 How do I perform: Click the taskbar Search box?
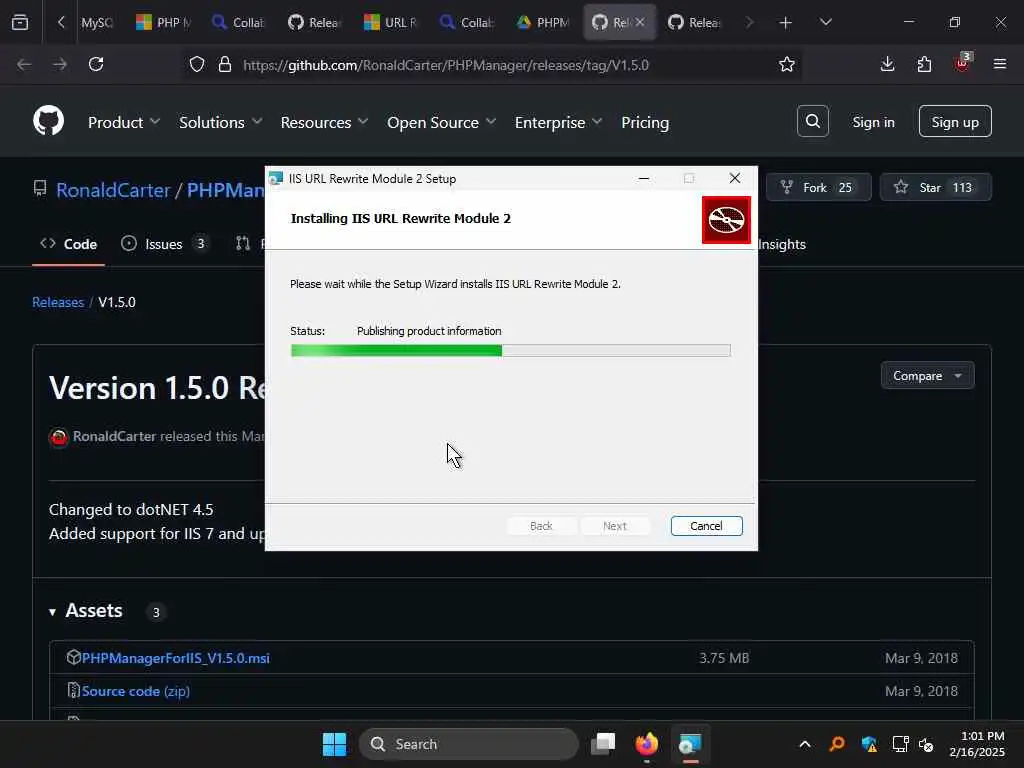469,744
